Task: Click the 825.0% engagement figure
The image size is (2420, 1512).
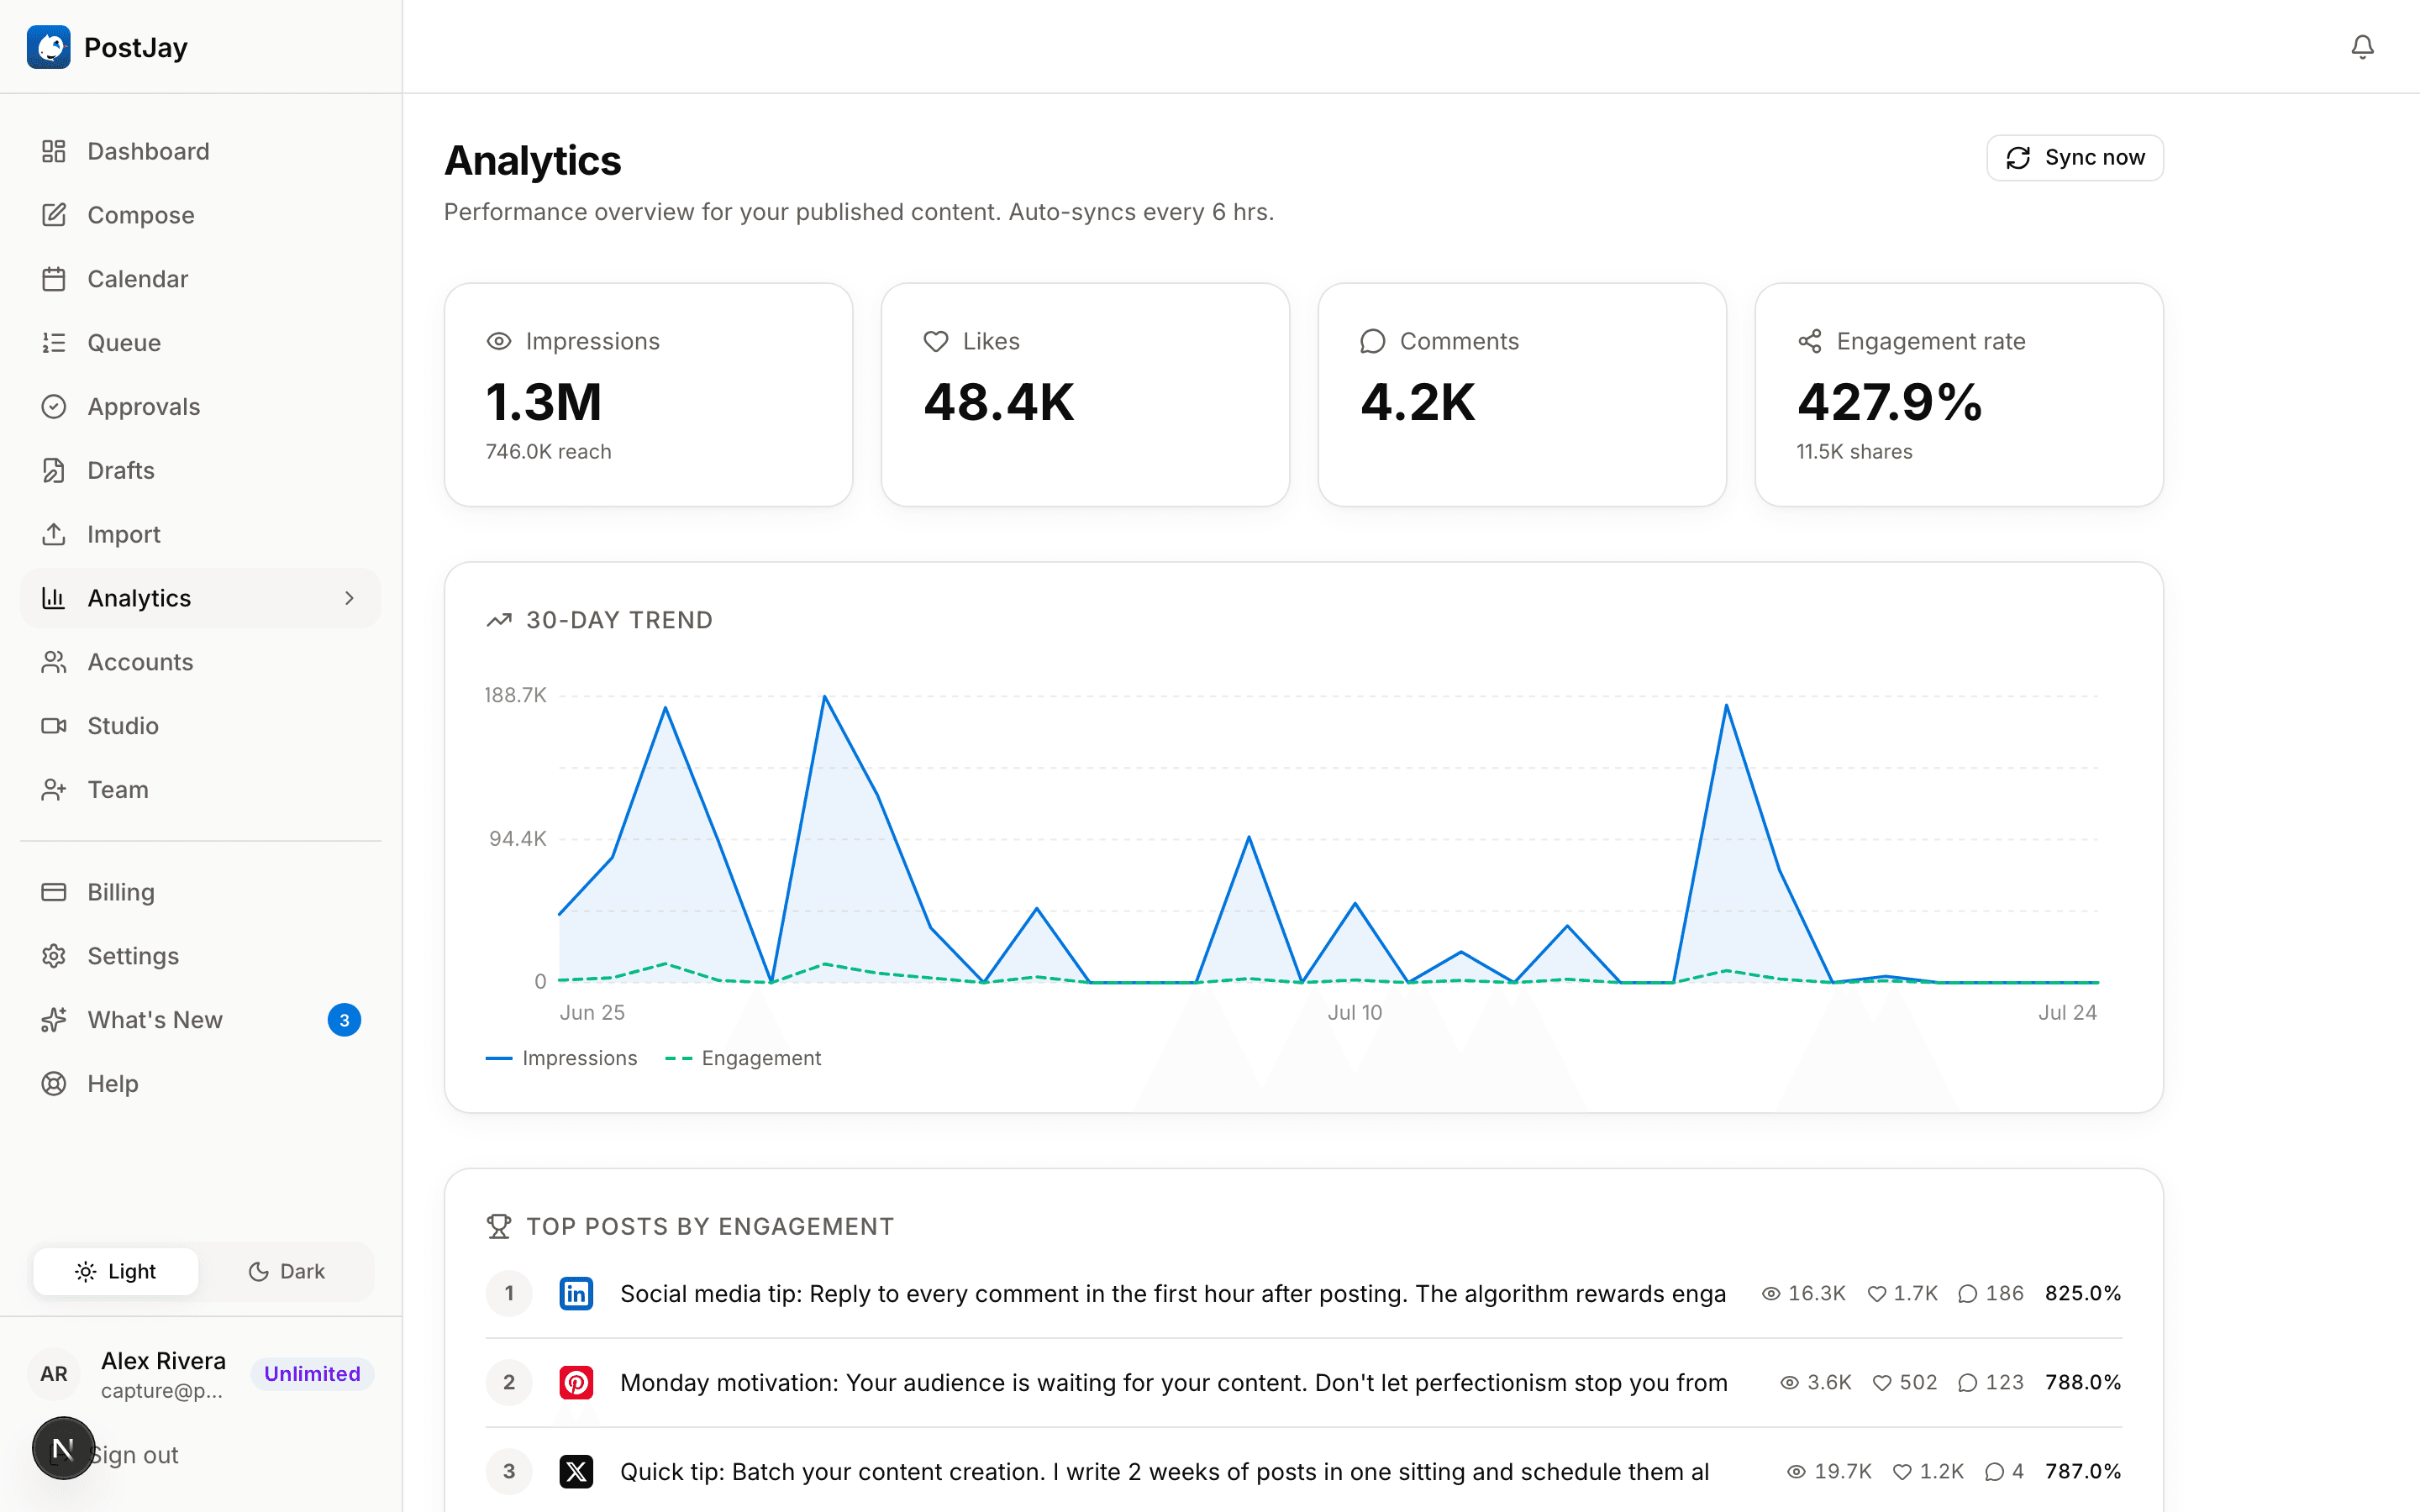Action: click(2083, 1293)
